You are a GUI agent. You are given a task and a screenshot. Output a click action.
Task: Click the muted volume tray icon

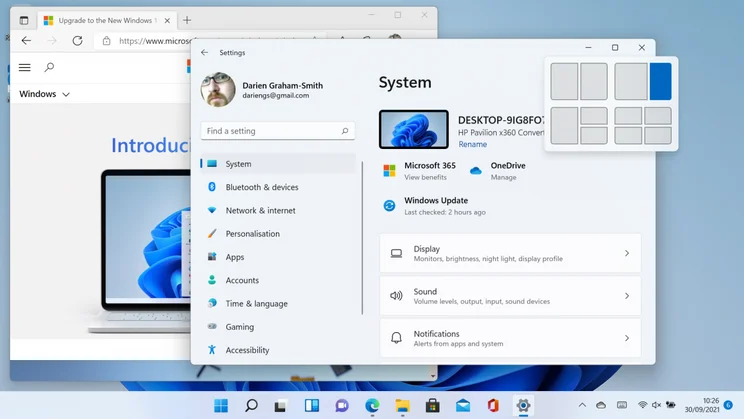(656, 405)
